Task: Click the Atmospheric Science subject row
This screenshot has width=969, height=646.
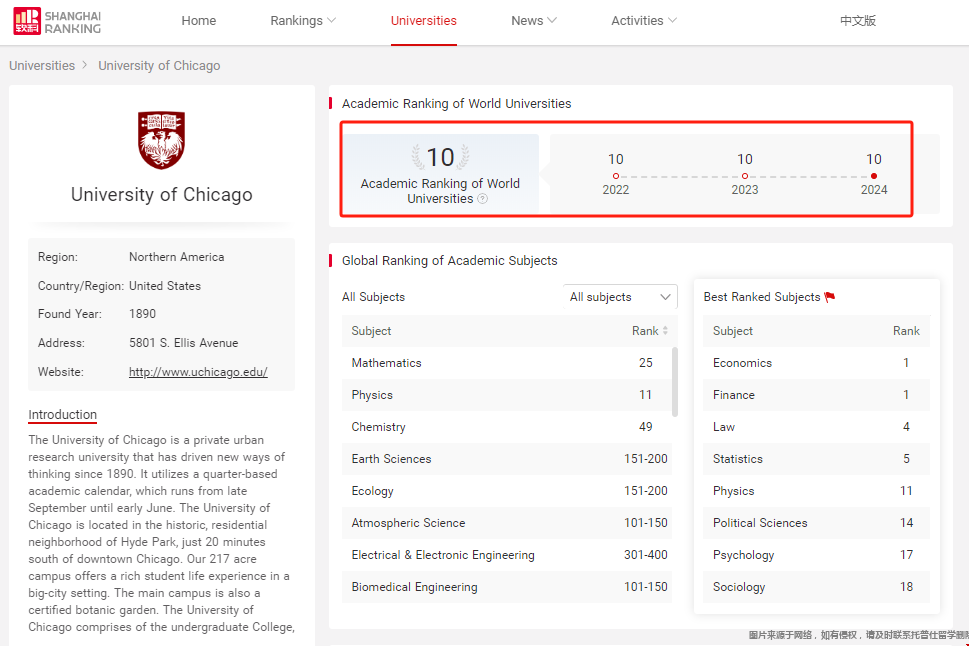Action: 507,523
